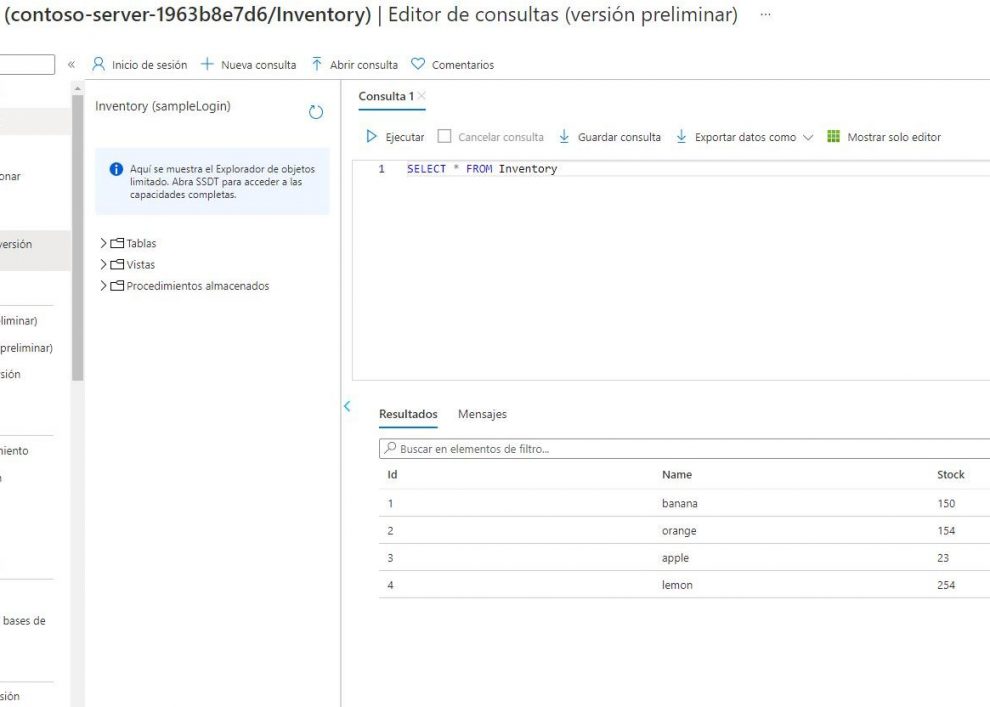The image size is (990, 707).
Task: Select the Resultados tab
Action: [x=408, y=414]
